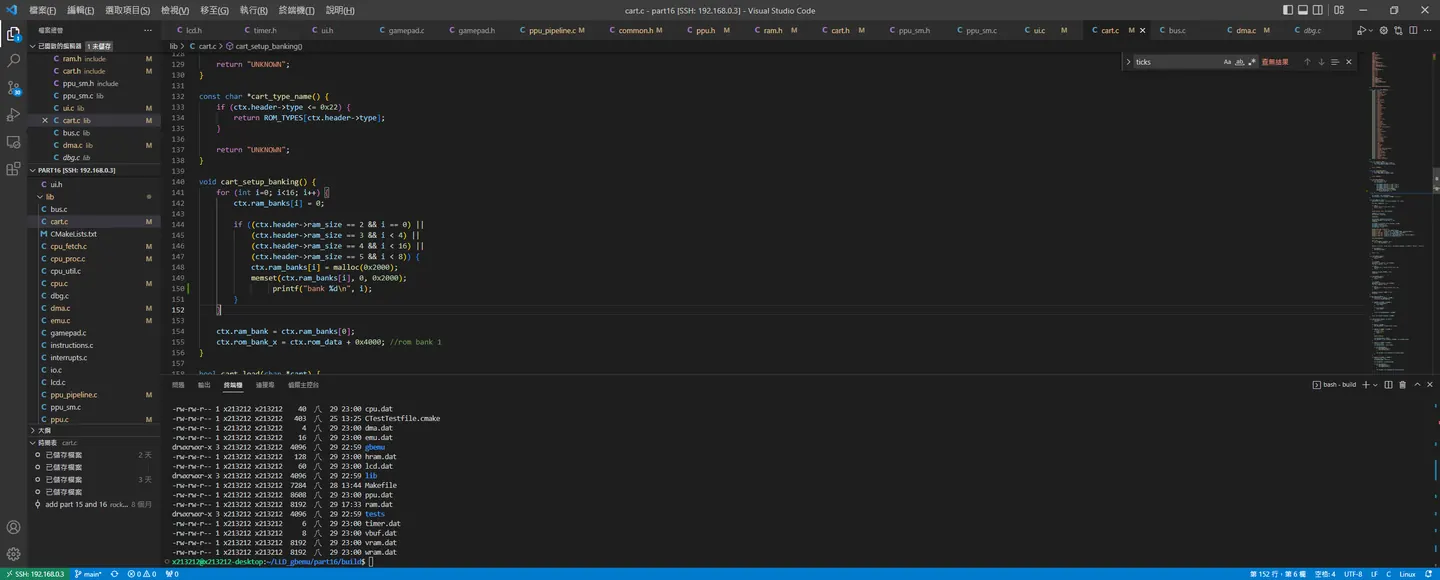
Task: Open the 終端機(T) menu
Action: (x=295, y=10)
